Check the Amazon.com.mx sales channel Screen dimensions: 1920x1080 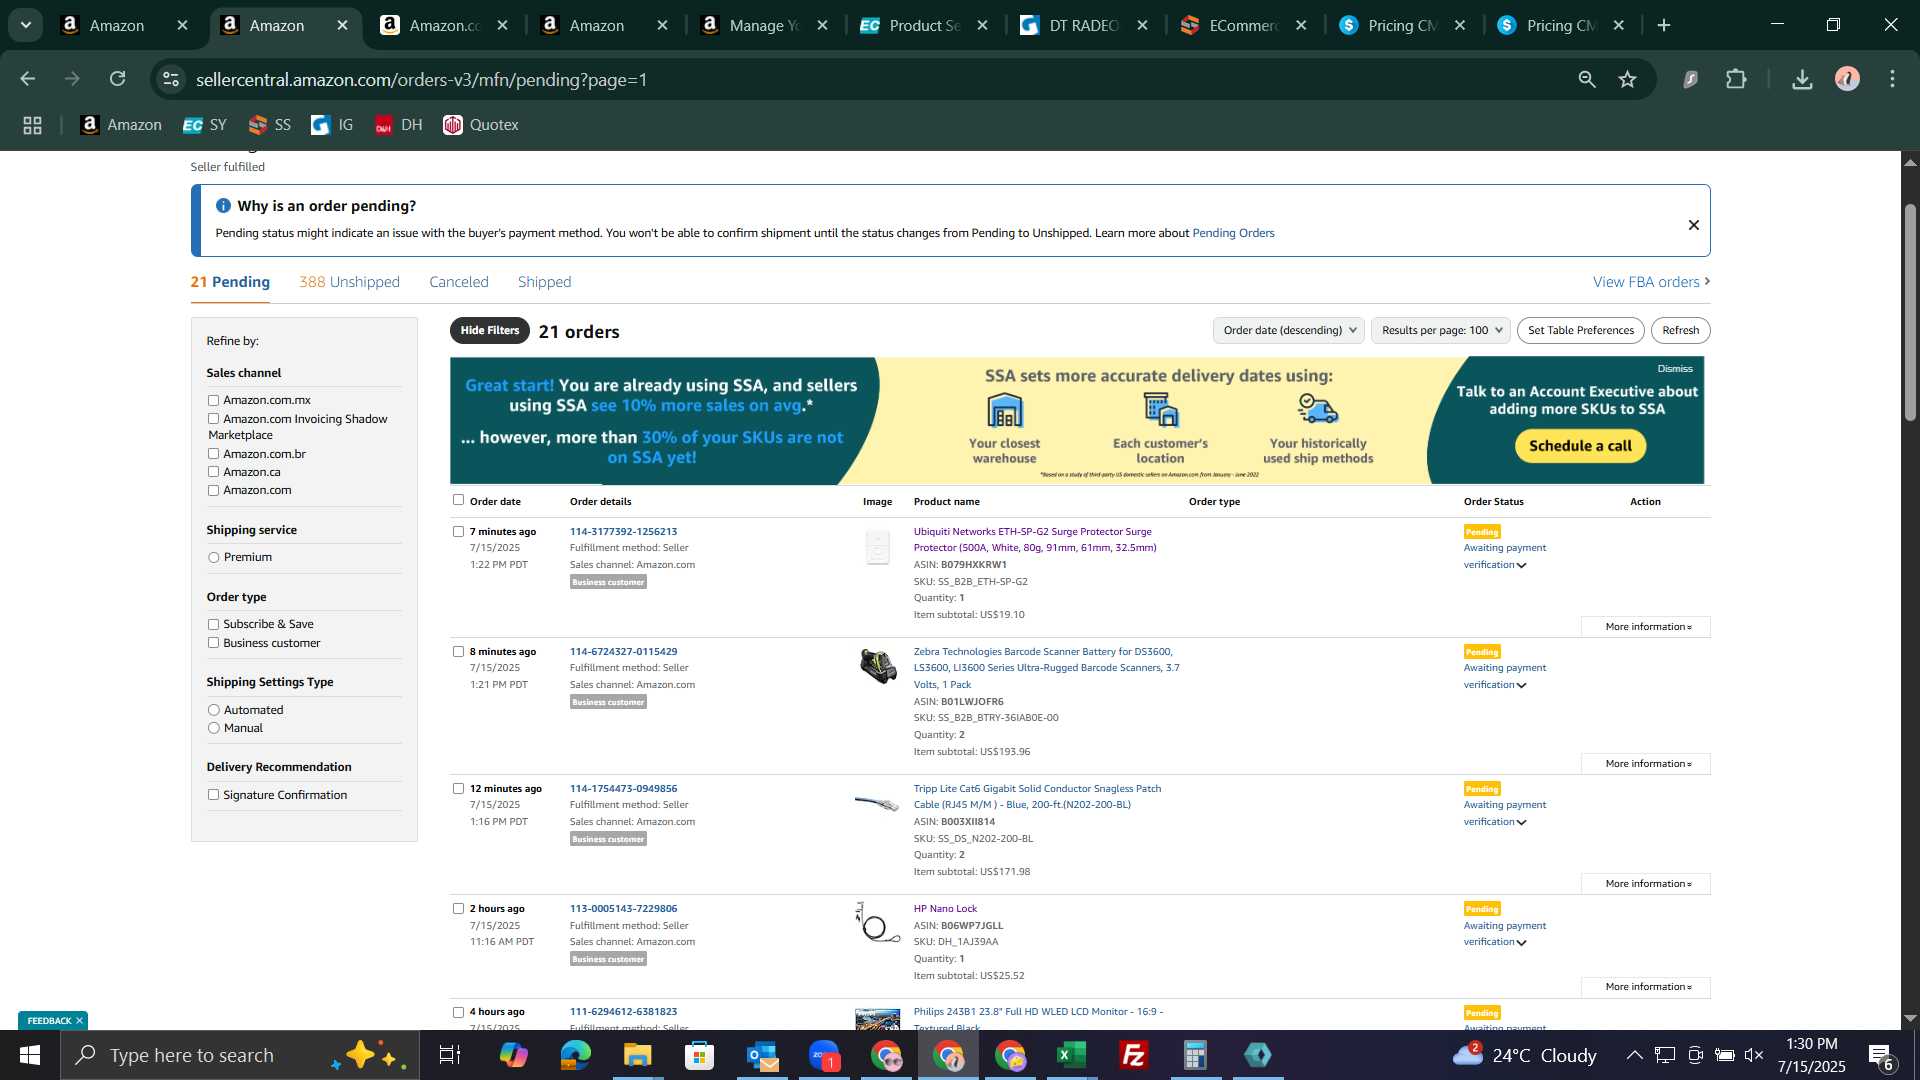point(213,400)
